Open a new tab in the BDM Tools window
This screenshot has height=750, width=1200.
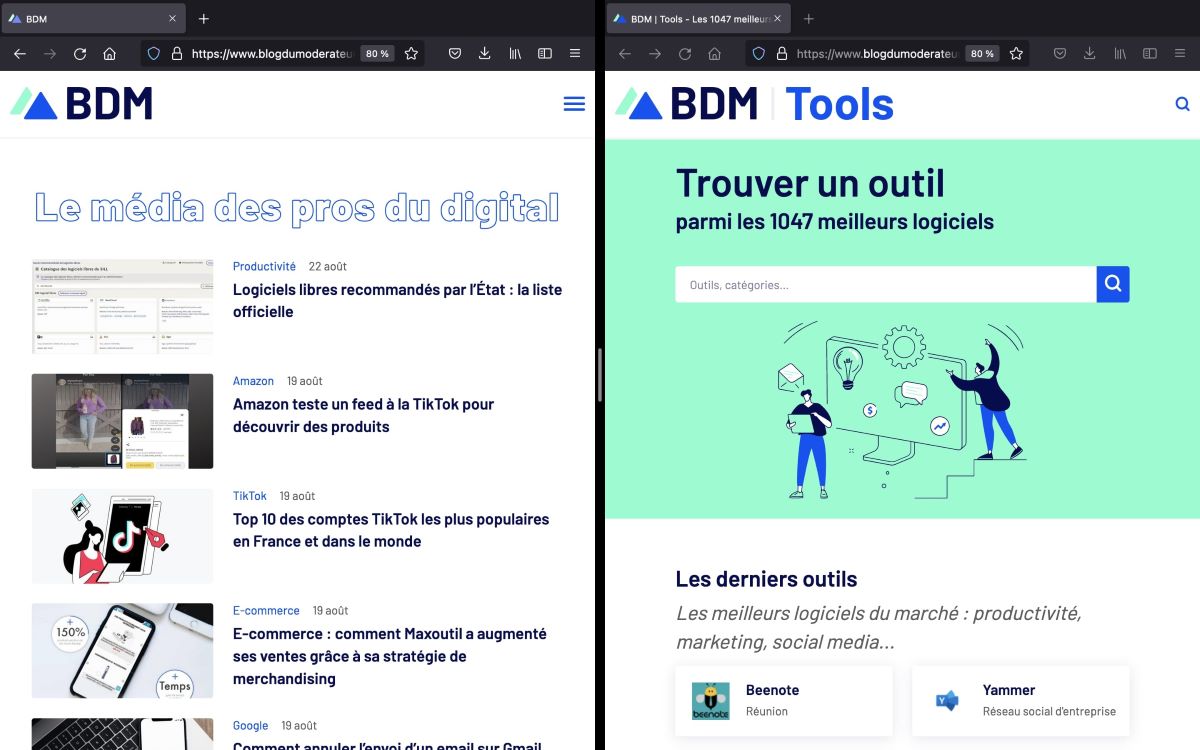tap(809, 19)
